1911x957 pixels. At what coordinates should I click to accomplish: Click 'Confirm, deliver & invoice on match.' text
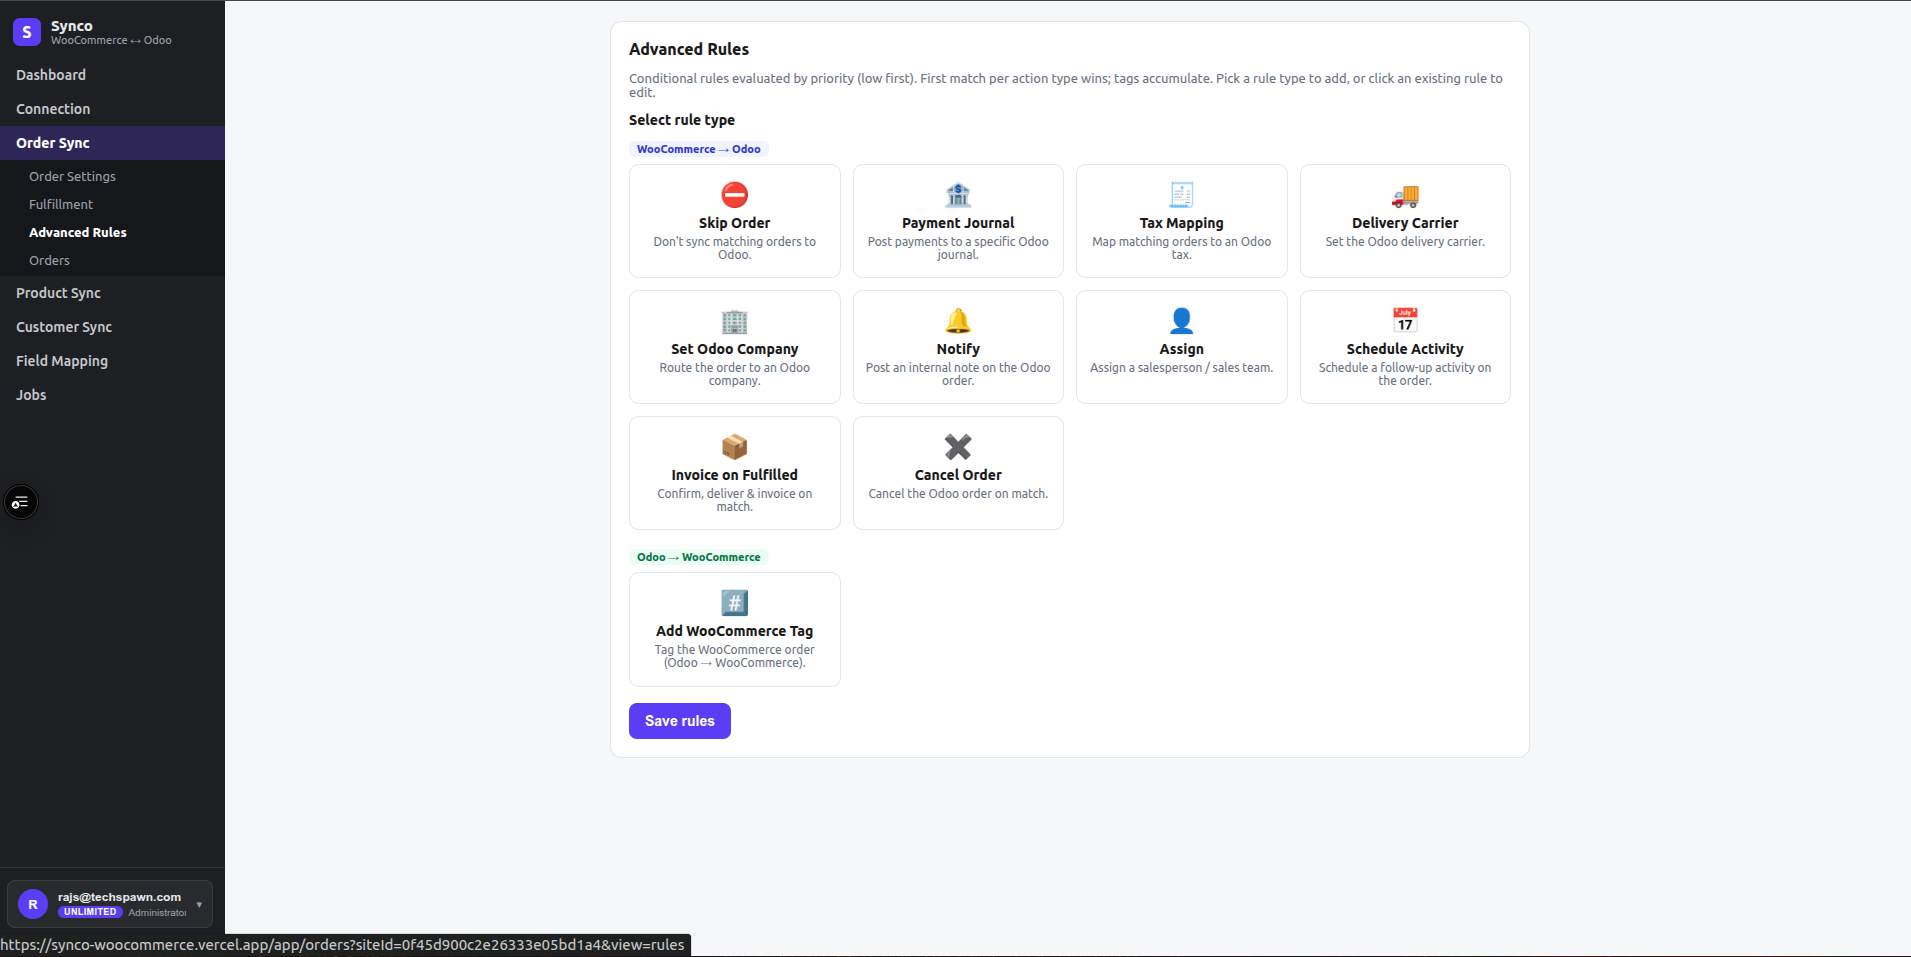click(734, 500)
